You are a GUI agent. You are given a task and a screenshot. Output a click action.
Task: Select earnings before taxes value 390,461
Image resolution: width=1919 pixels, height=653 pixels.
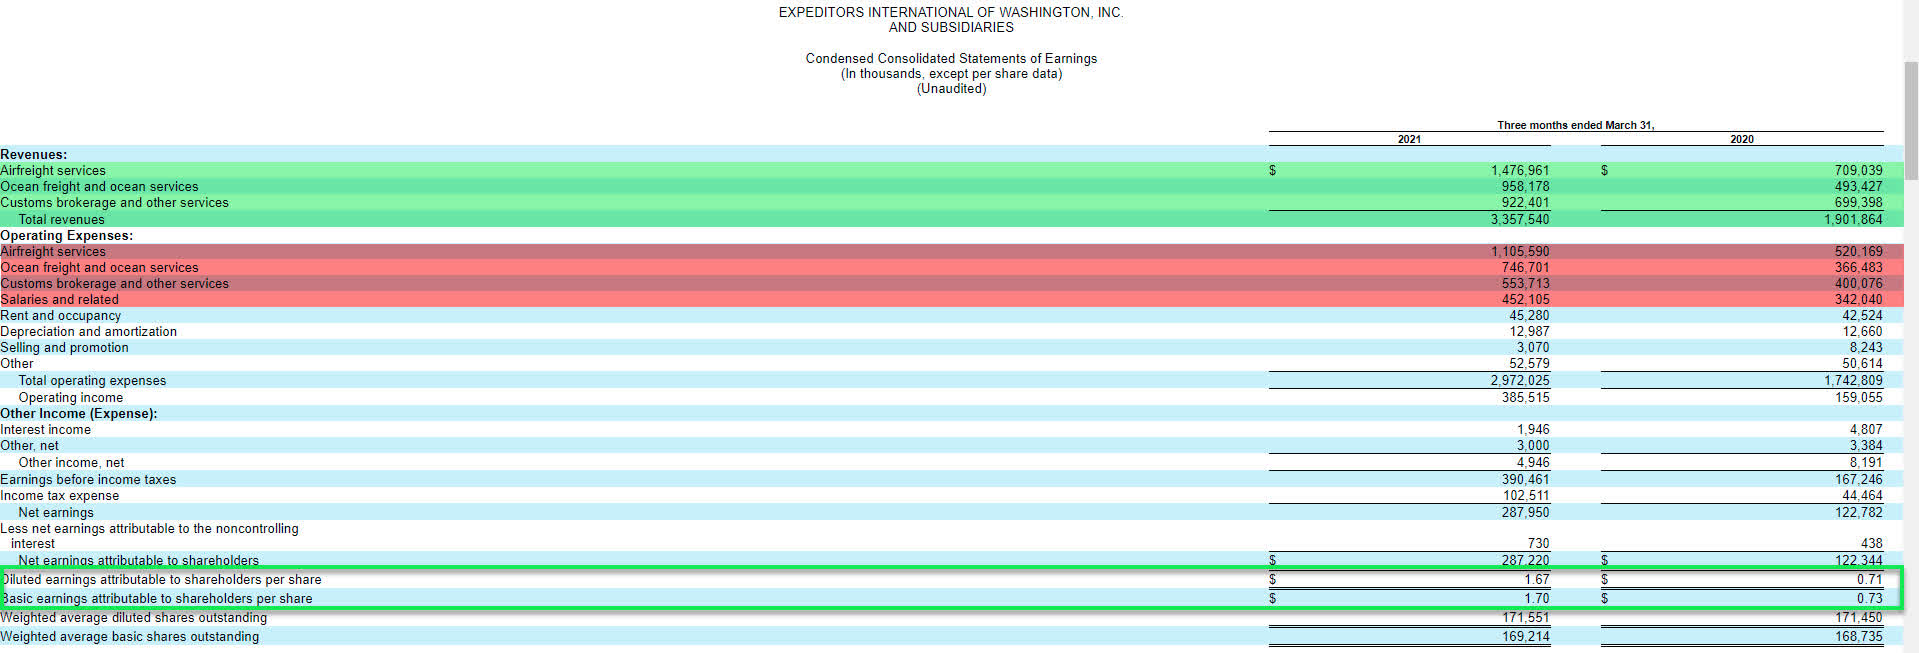pos(1525,480)
